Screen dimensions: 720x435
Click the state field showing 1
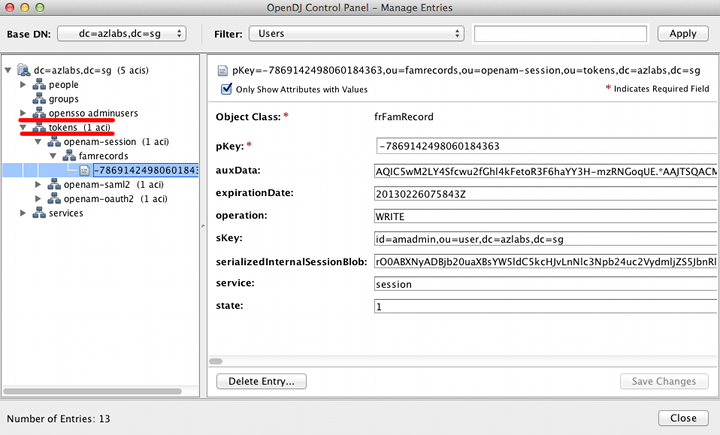[x=546, y=306]
